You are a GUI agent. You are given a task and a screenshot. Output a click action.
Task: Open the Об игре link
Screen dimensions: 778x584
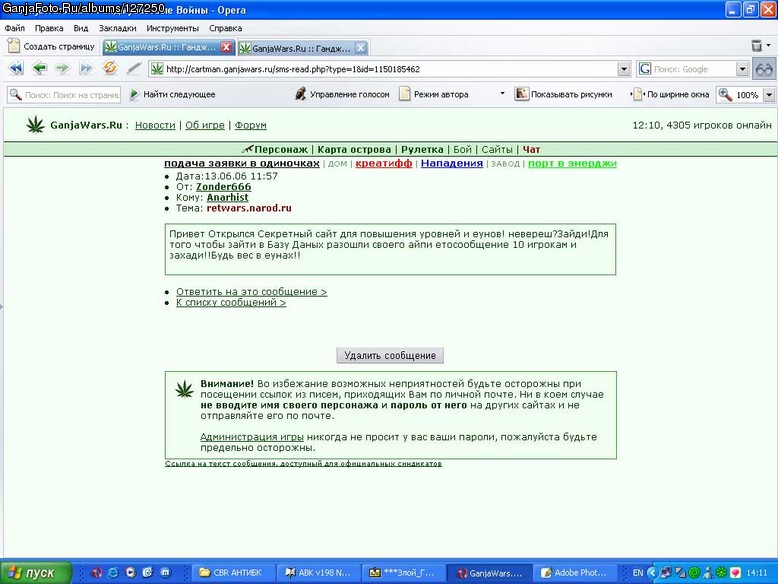[x=204, y=125]
